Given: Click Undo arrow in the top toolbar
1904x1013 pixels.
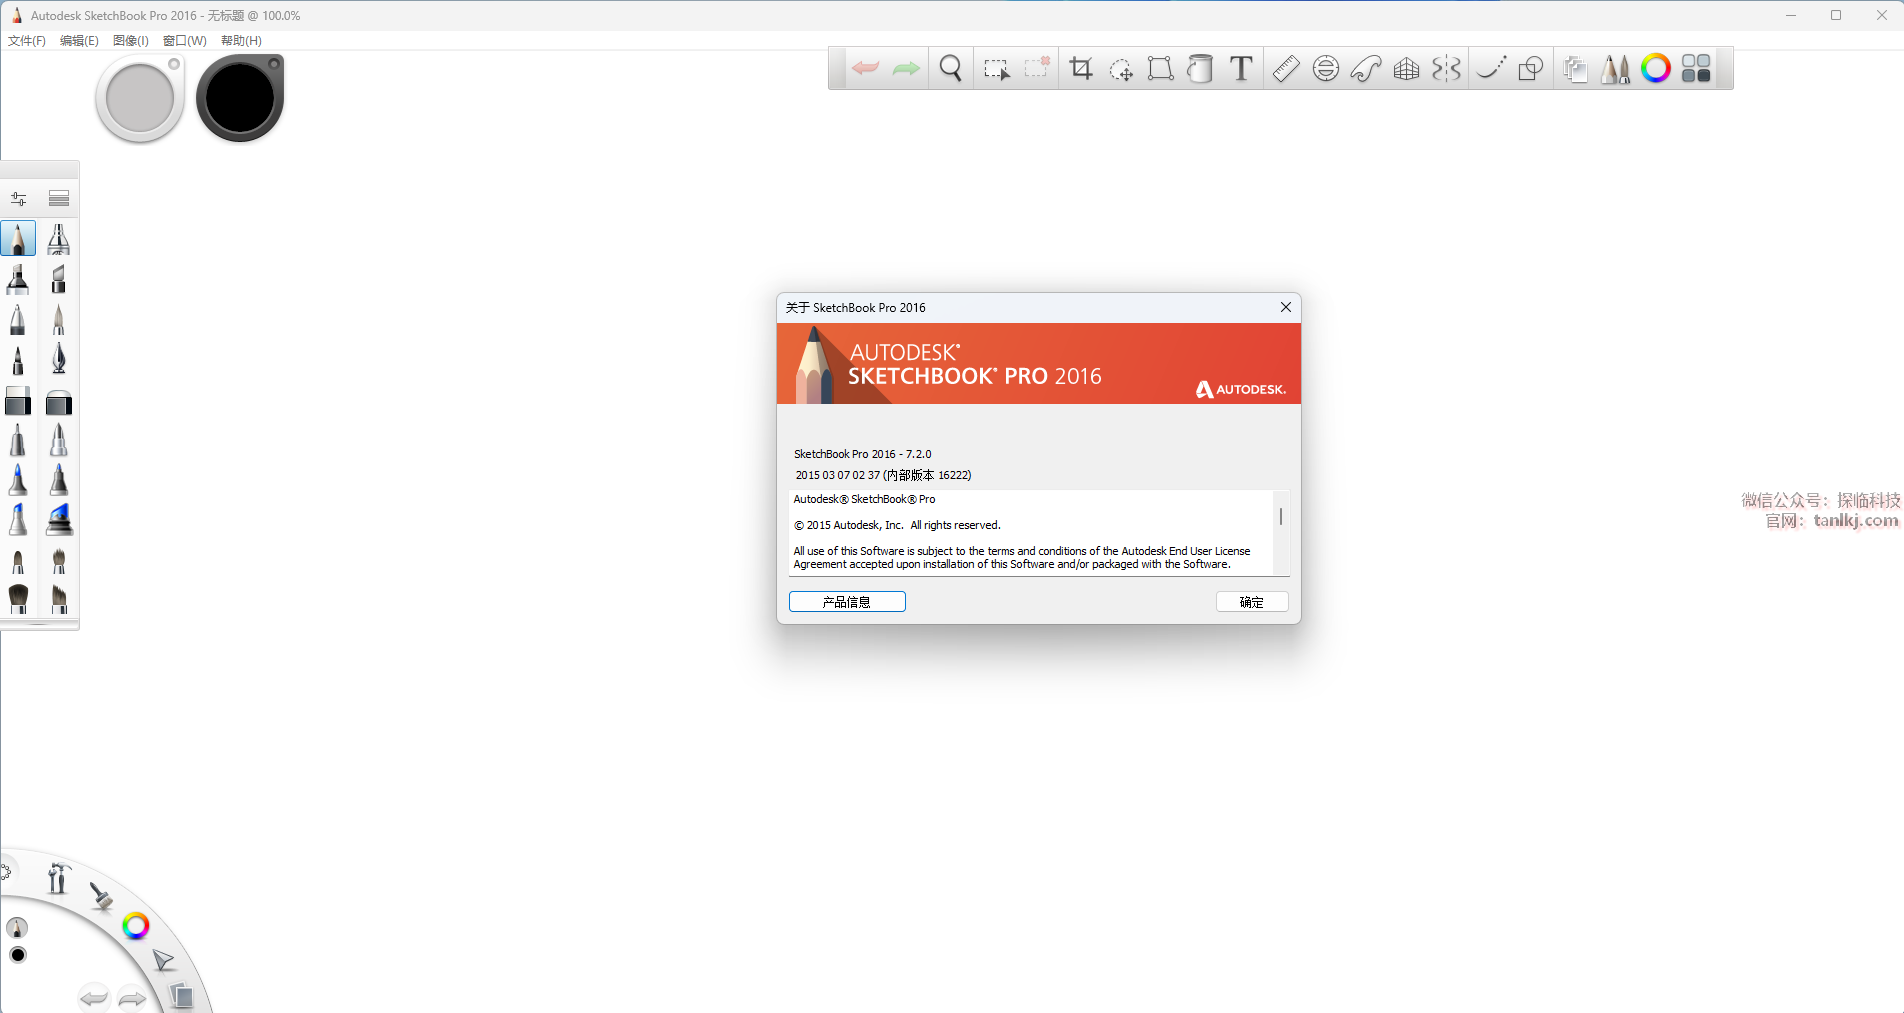Looking at the screenshot, I should coord(865,68).
